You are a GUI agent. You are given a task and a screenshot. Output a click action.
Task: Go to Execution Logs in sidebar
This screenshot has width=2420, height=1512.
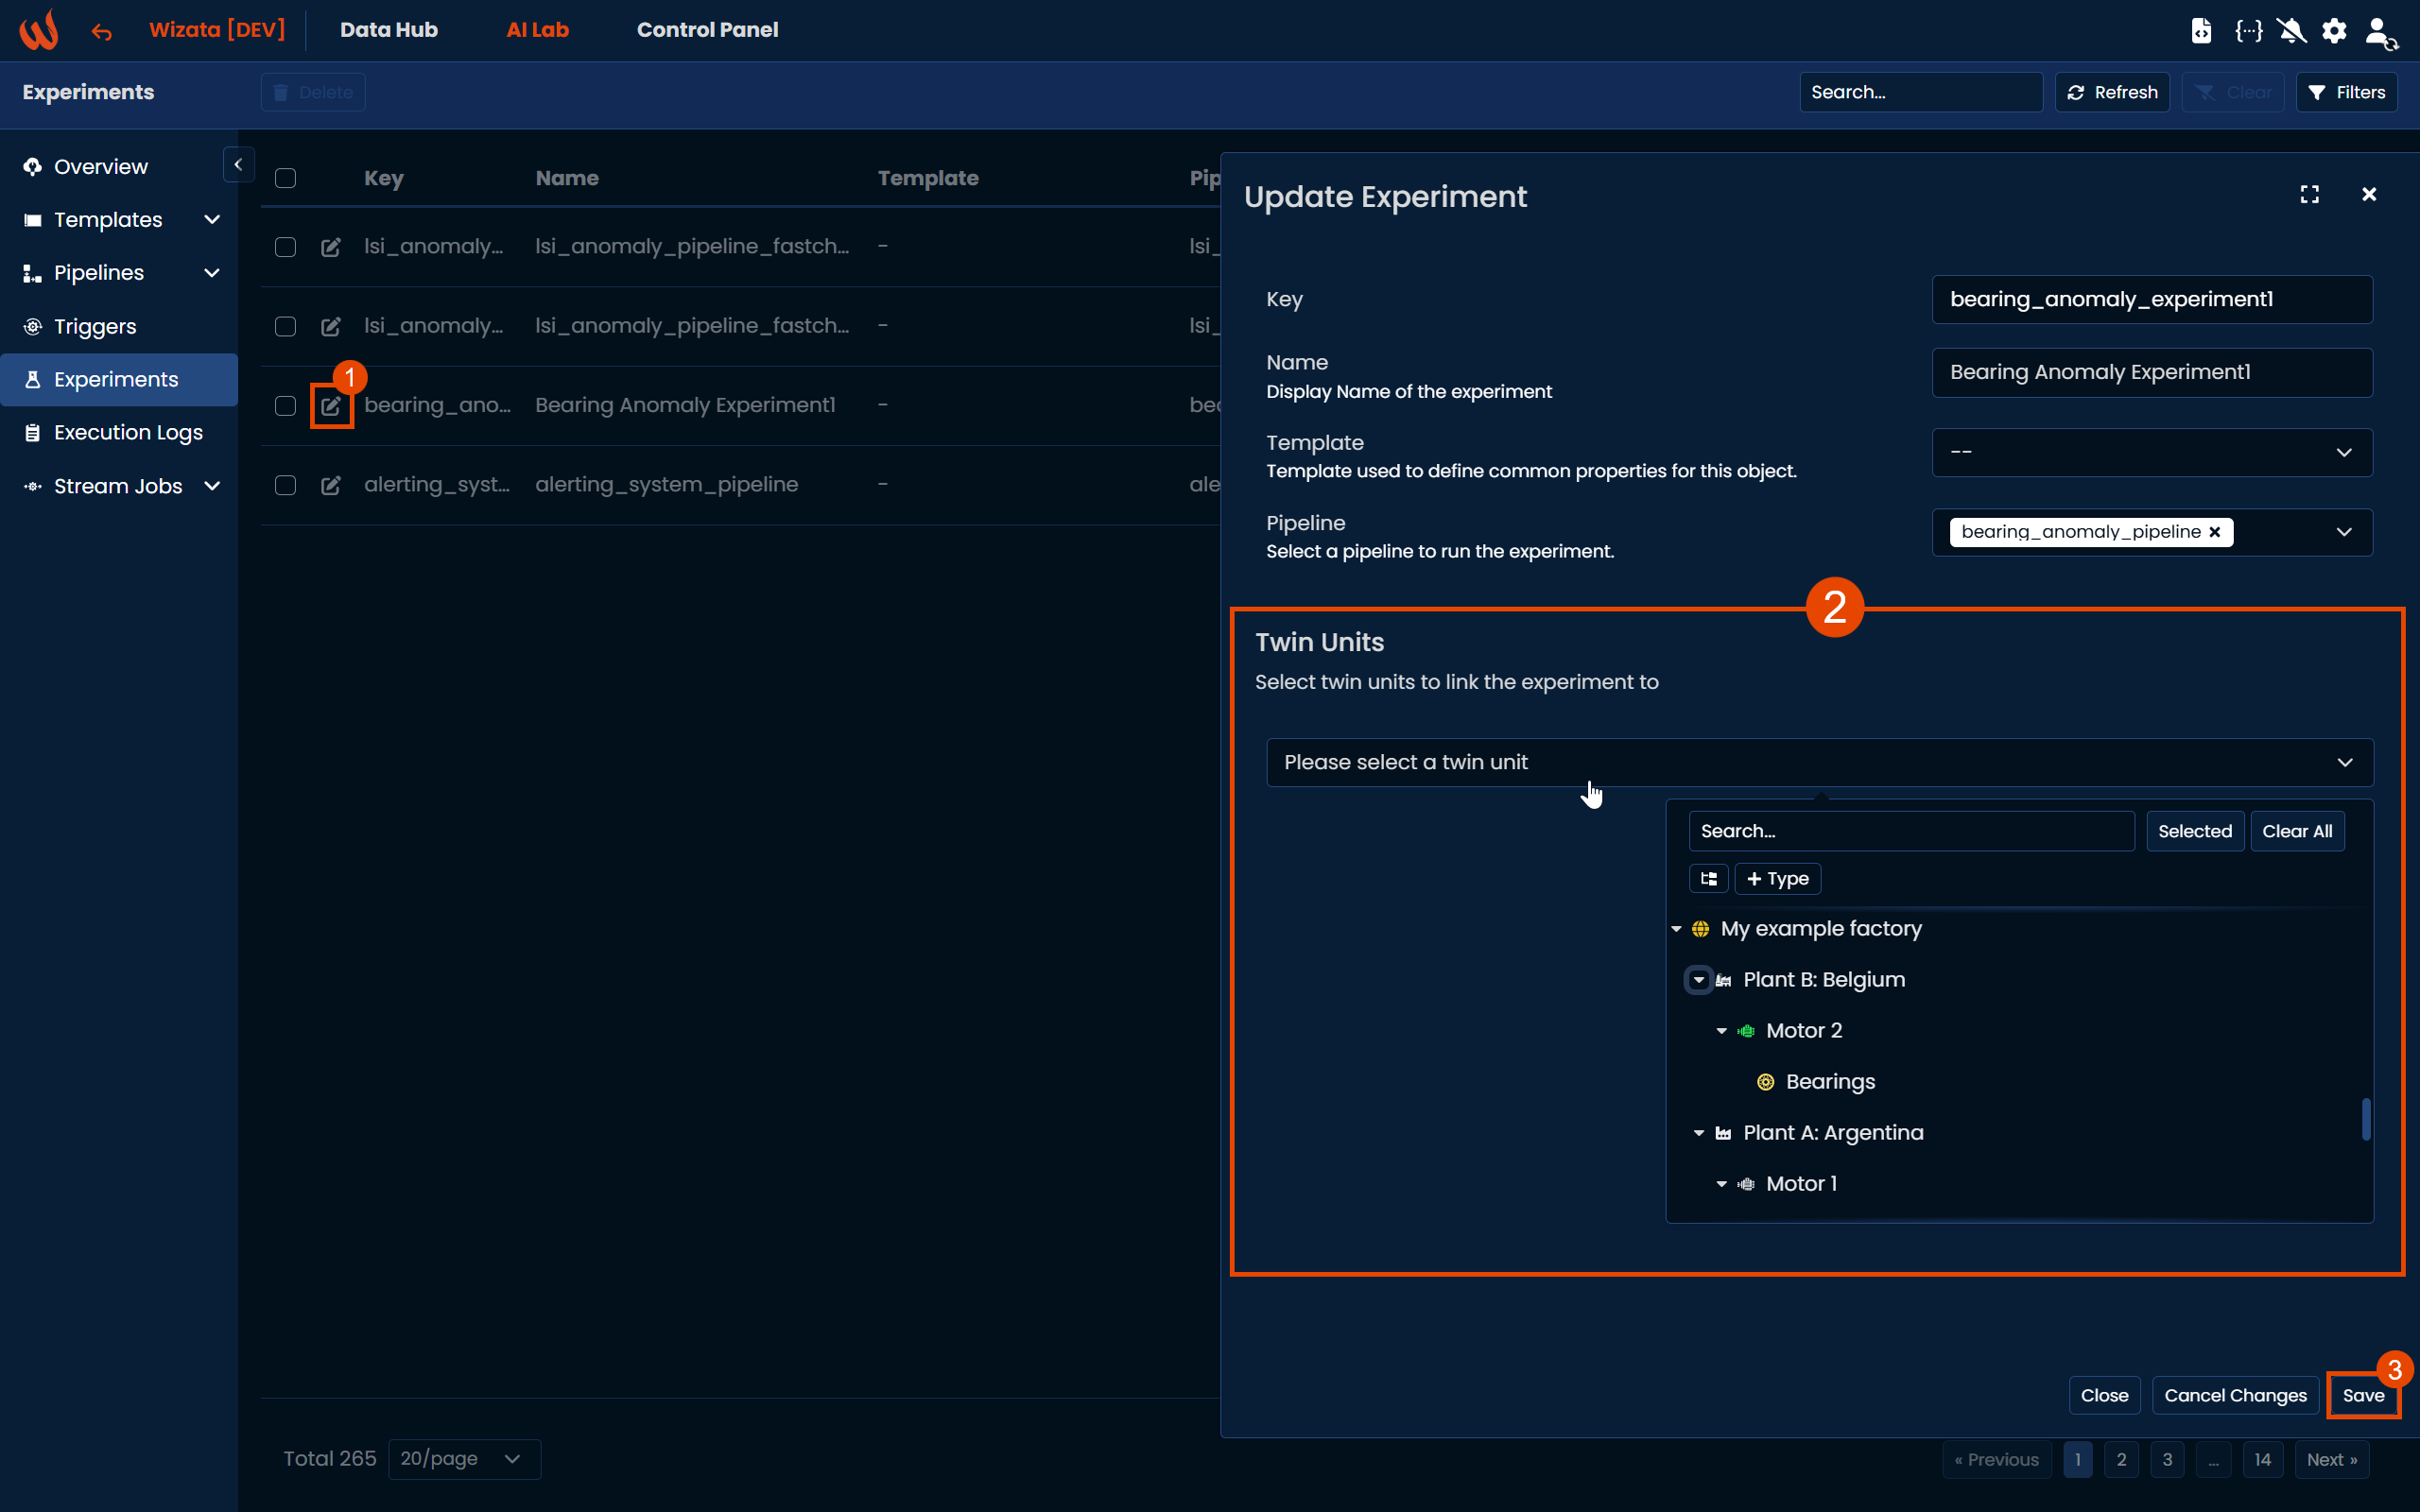tap(128, 433)
